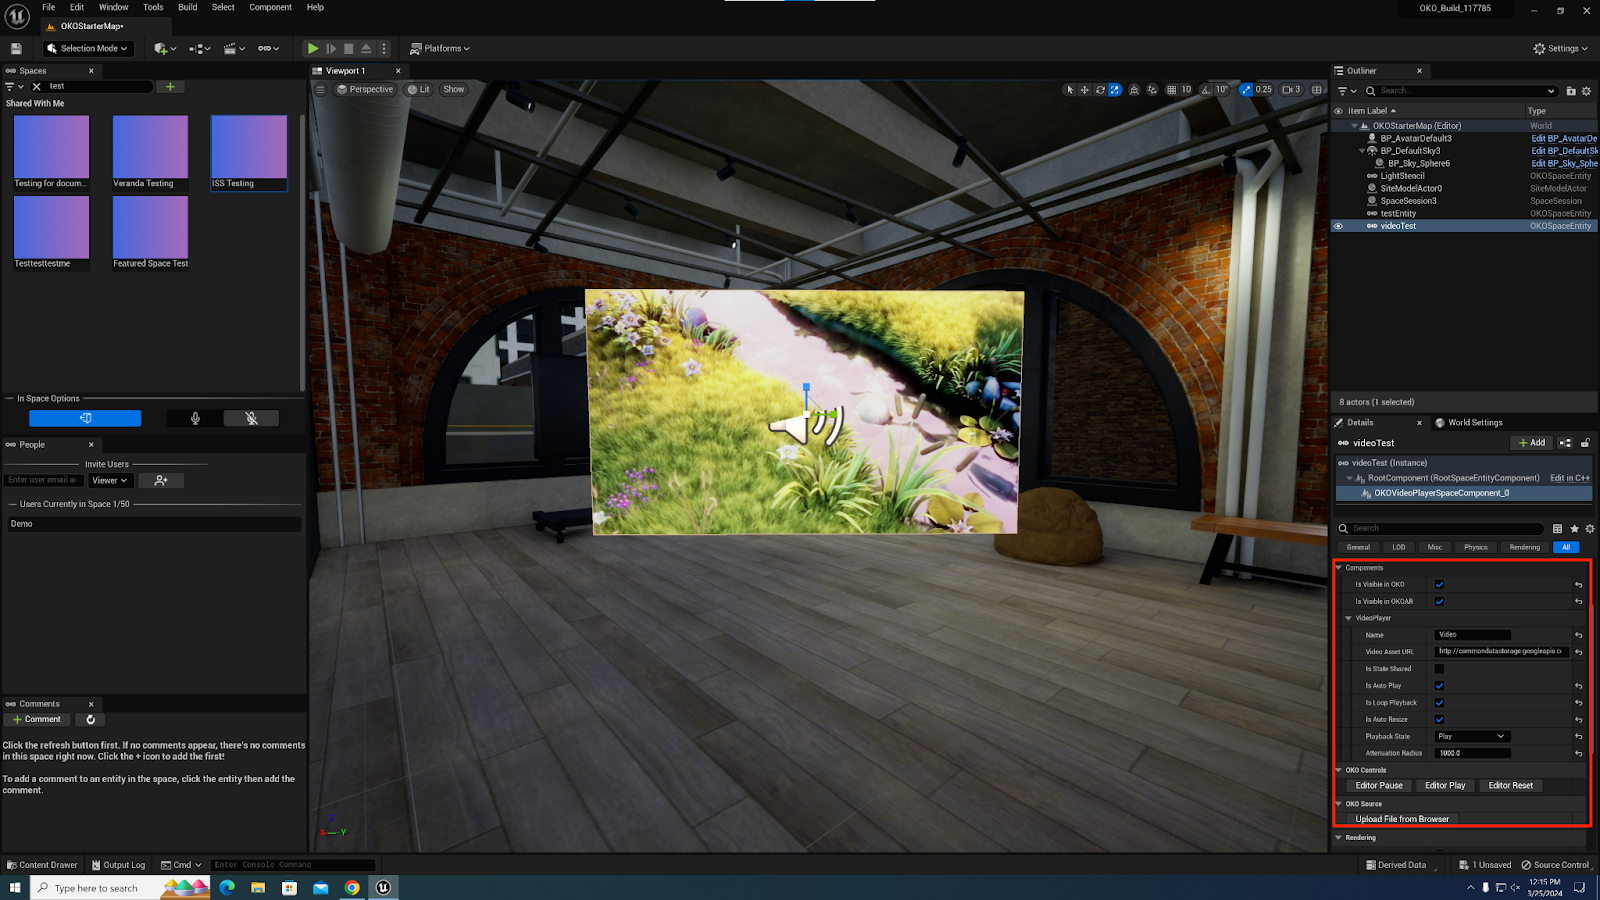Save the current level with disk icon
The image size is (1600, 900).
click(16, 48)
